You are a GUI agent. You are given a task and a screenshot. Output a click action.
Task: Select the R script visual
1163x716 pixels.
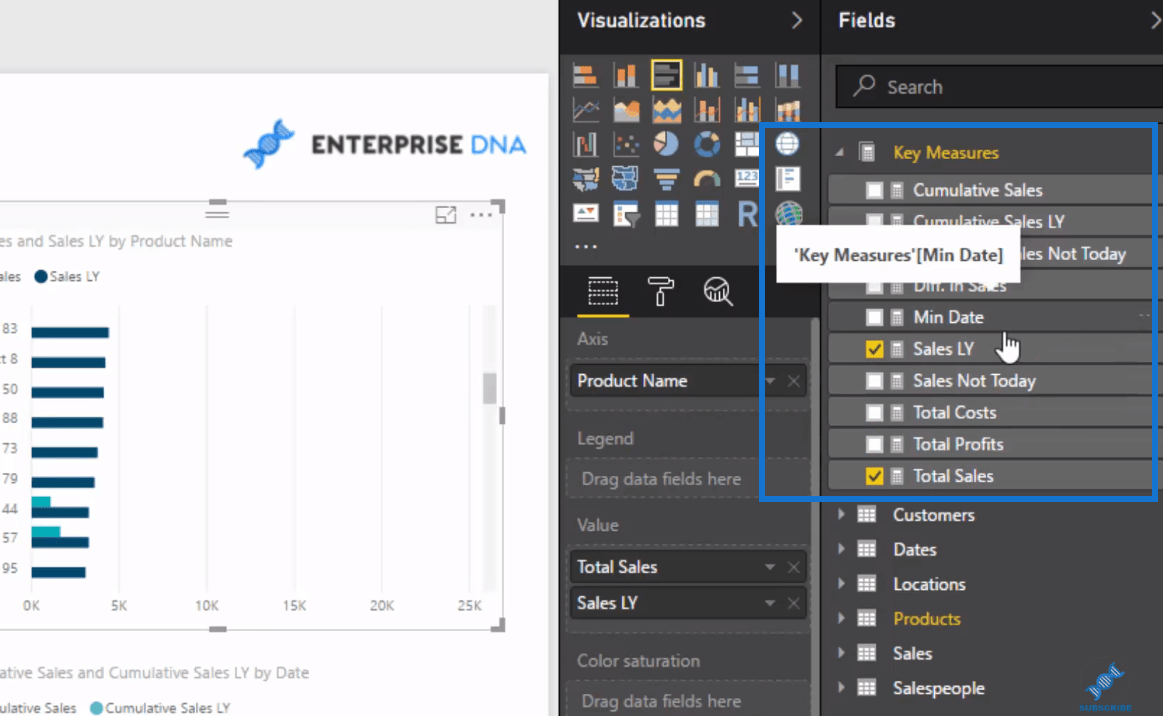click(x=747, y=214)
